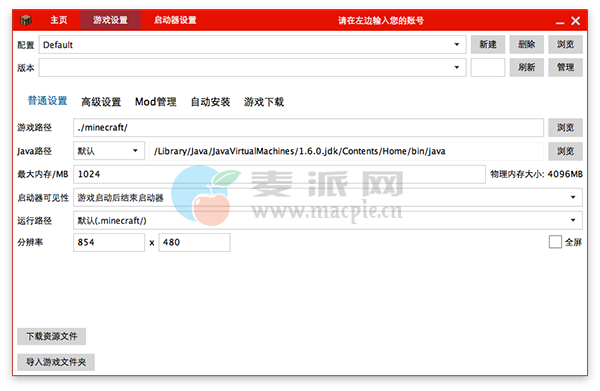The height and width of the screenshot is (391, 600).
Task: Click the 导入游戏文件夹 button
Action: (56, 362)
